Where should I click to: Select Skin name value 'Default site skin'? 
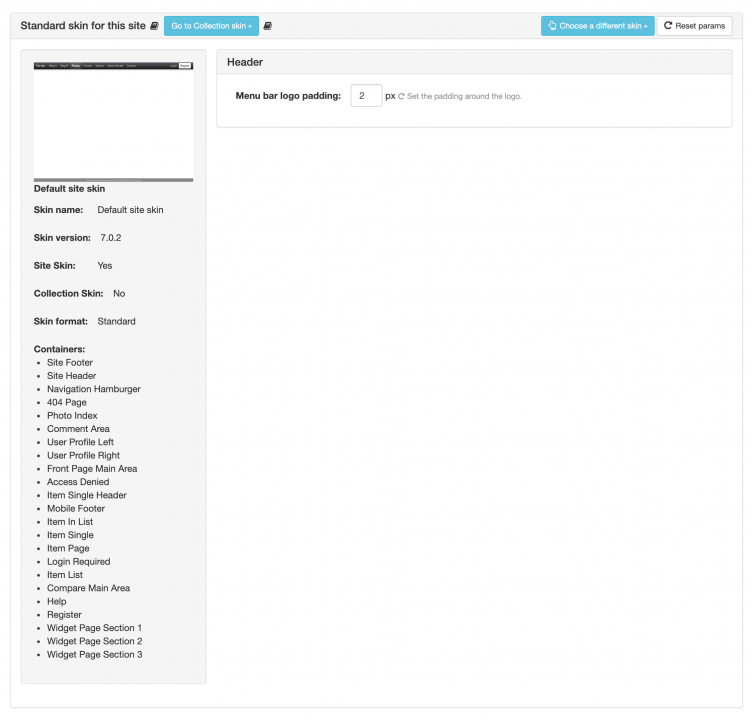click(x=130, y=210)
